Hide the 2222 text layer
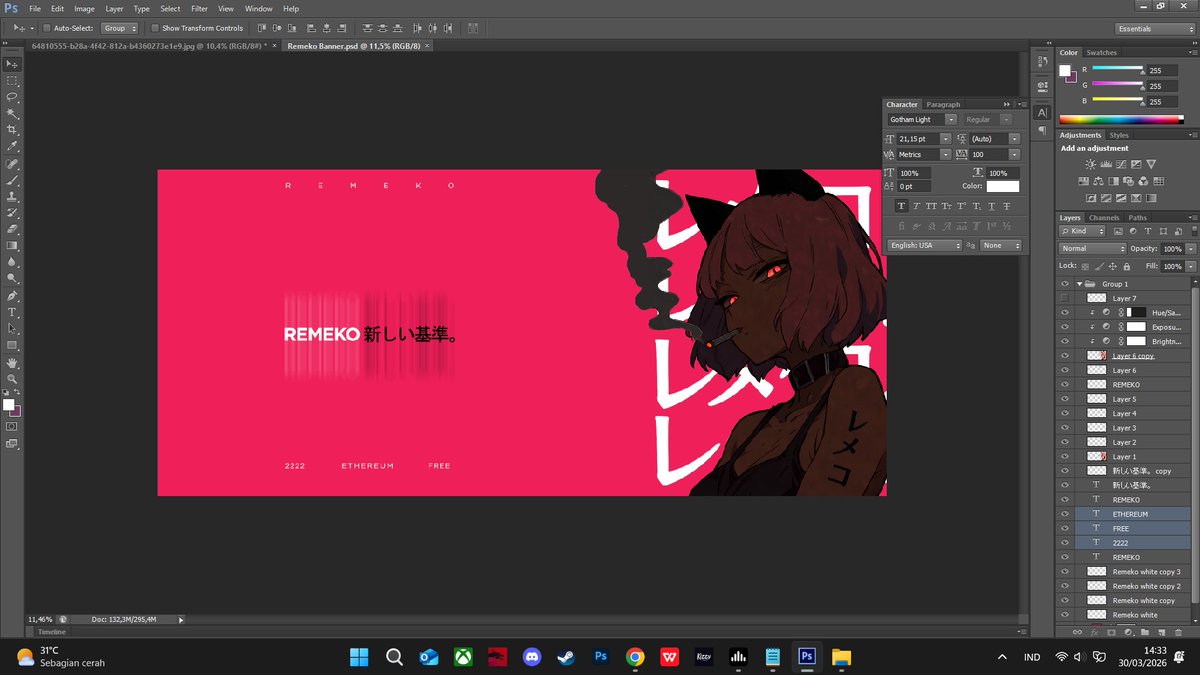 click(x=1065, y=543)
